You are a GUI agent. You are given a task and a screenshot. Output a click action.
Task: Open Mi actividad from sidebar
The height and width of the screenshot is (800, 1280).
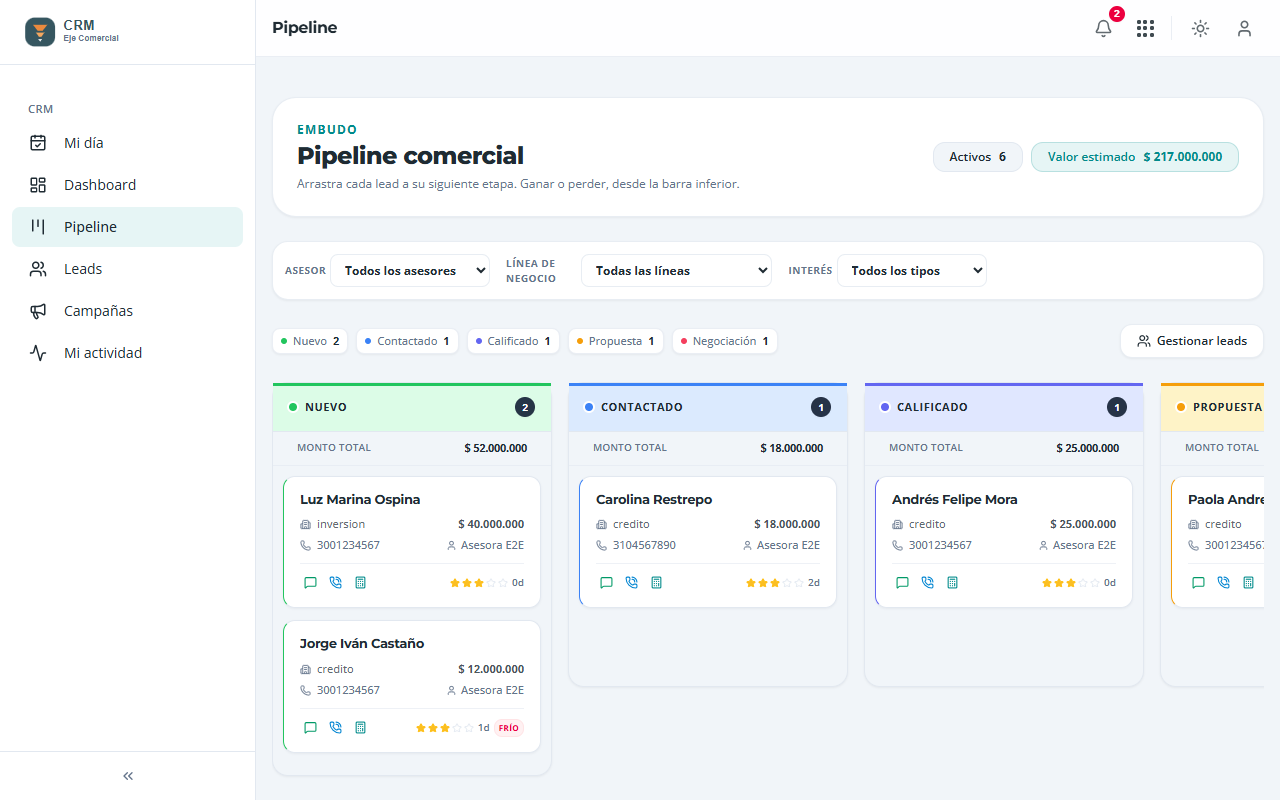coord(127,353)
